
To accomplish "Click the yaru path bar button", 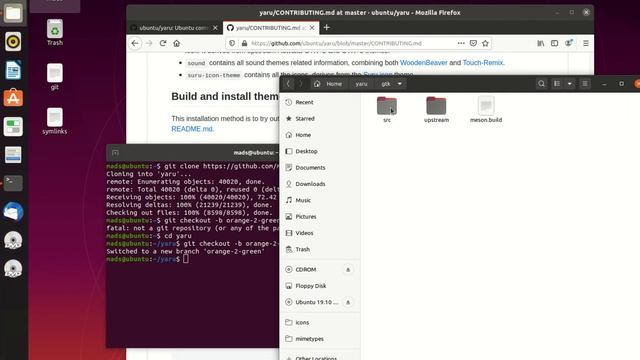I will pos(361,84).
